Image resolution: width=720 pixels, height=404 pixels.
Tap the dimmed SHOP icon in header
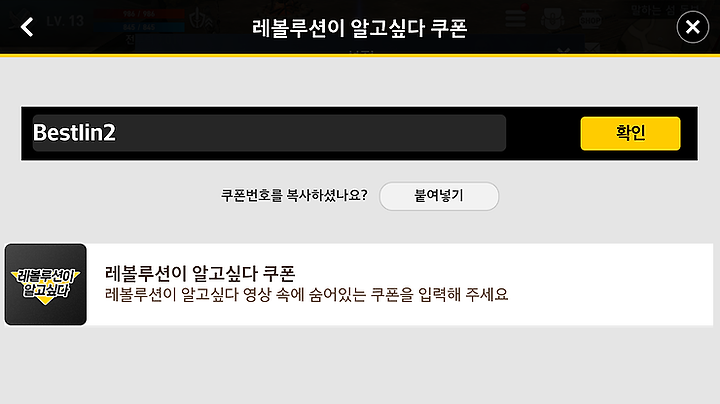[x=590, y=19]
